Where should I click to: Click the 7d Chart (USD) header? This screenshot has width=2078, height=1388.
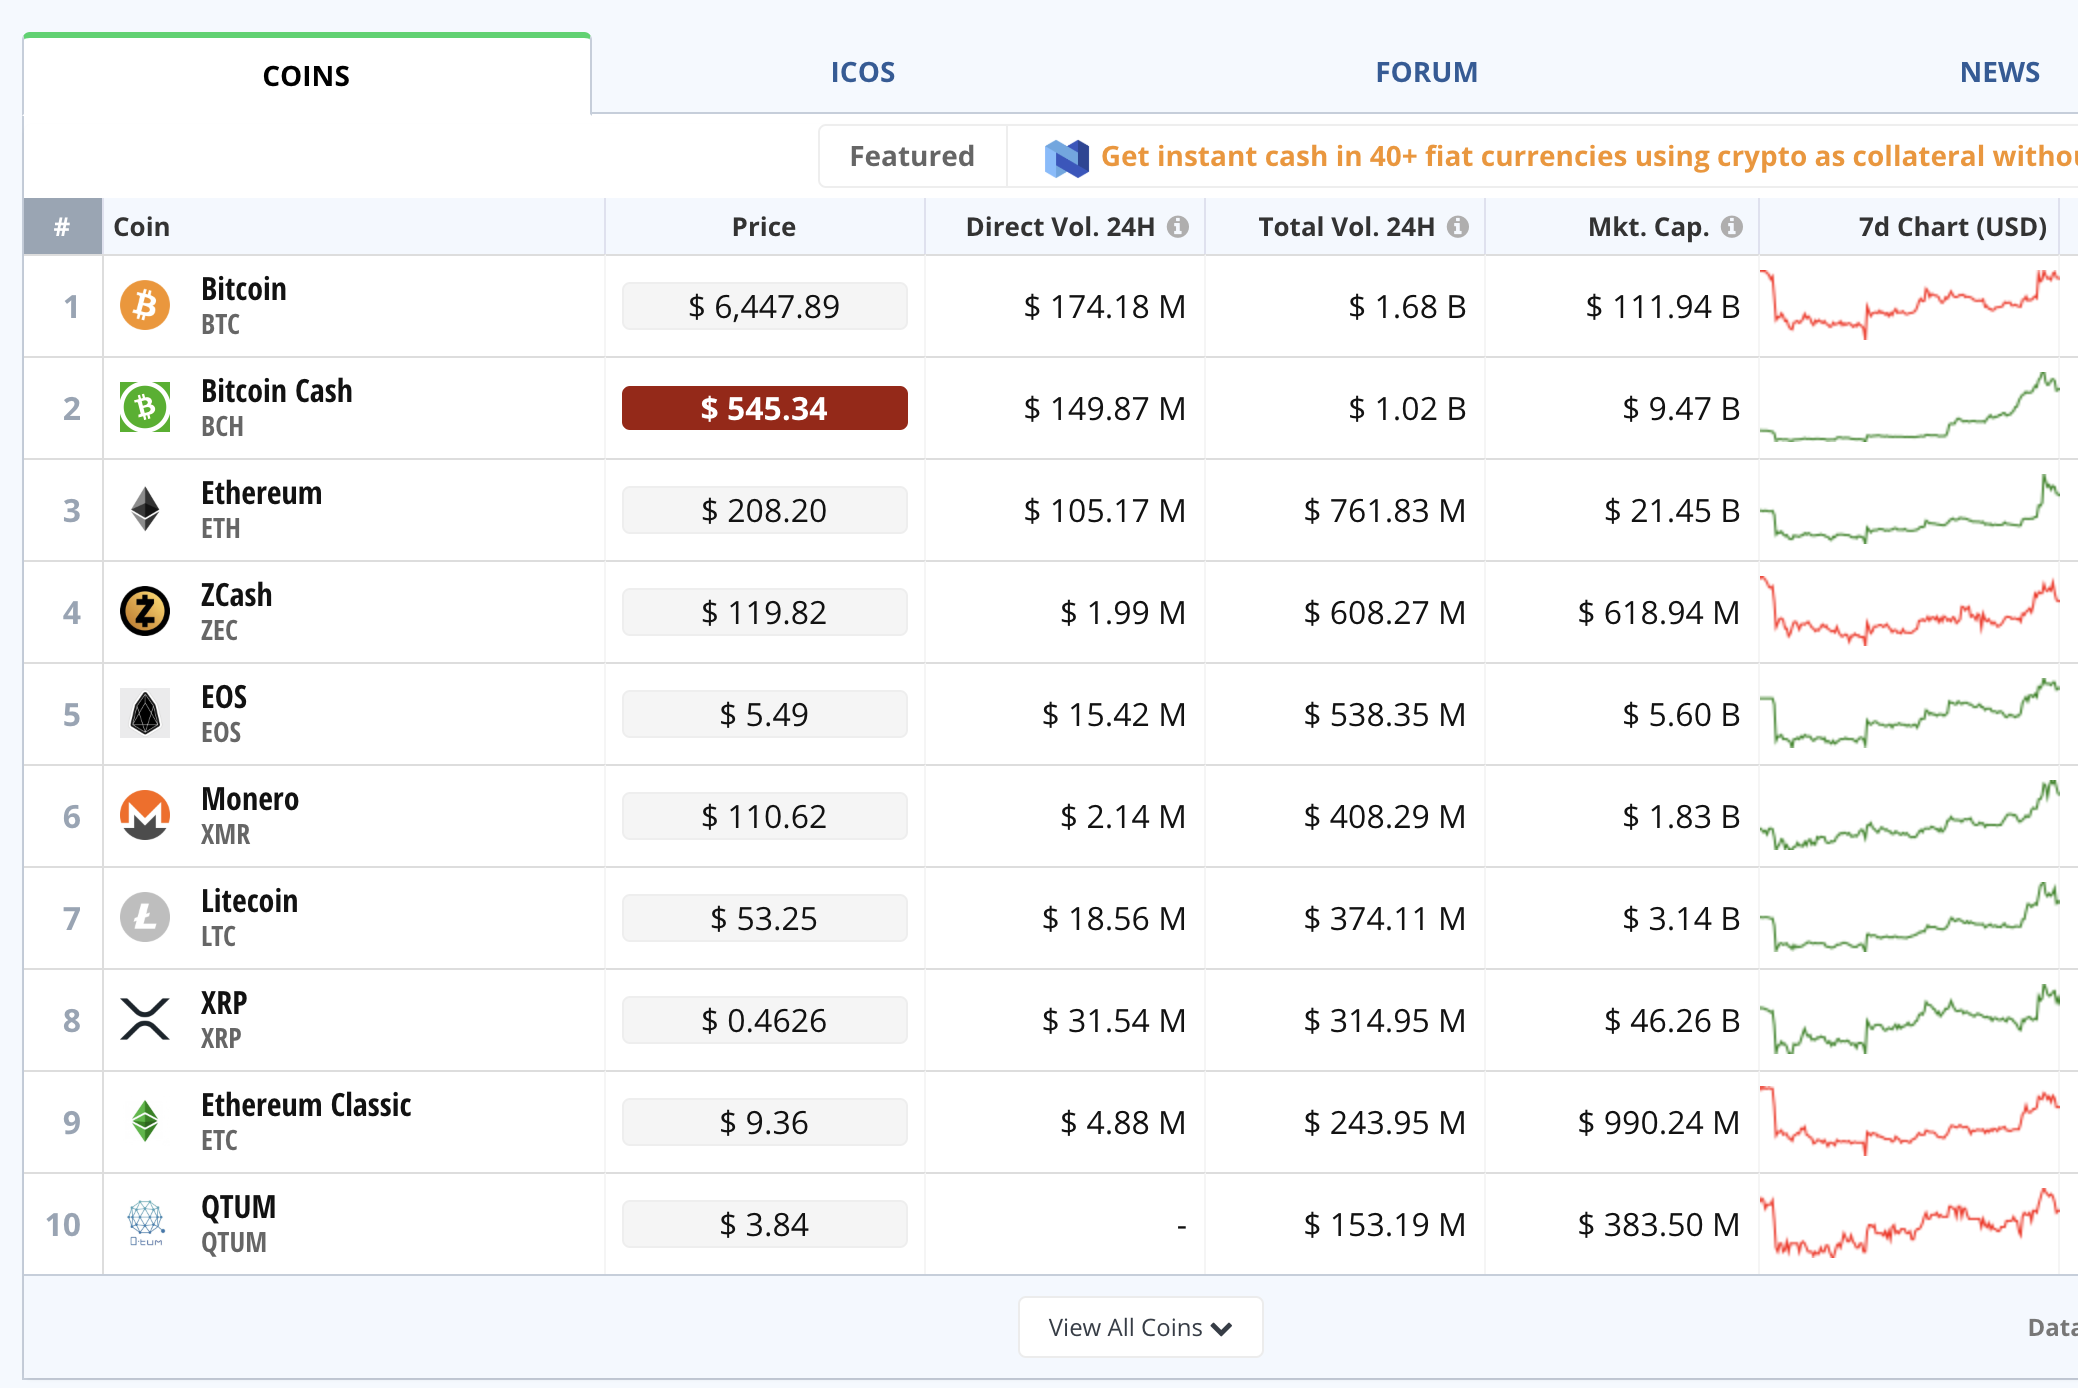click(x=1952, y=227)
